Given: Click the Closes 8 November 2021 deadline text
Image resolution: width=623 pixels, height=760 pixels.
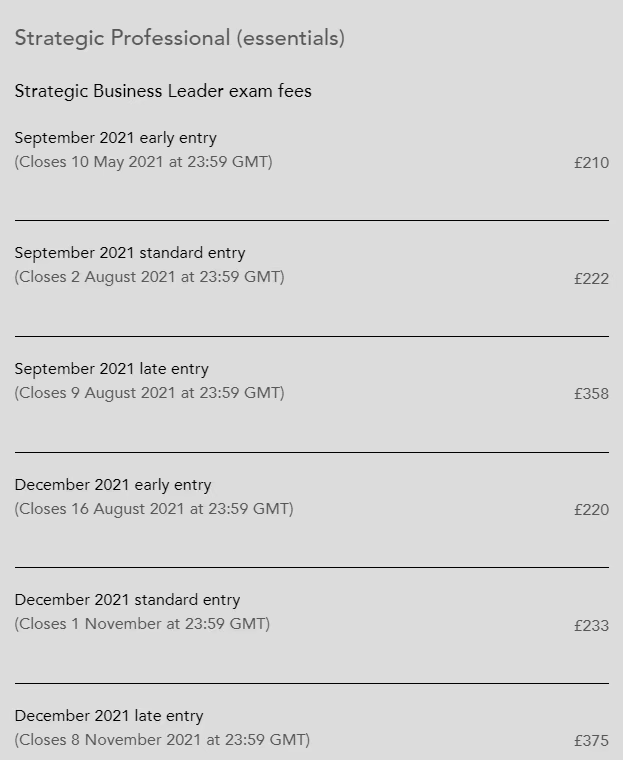Looking at the screenshot, I should (x=162, y=739).
